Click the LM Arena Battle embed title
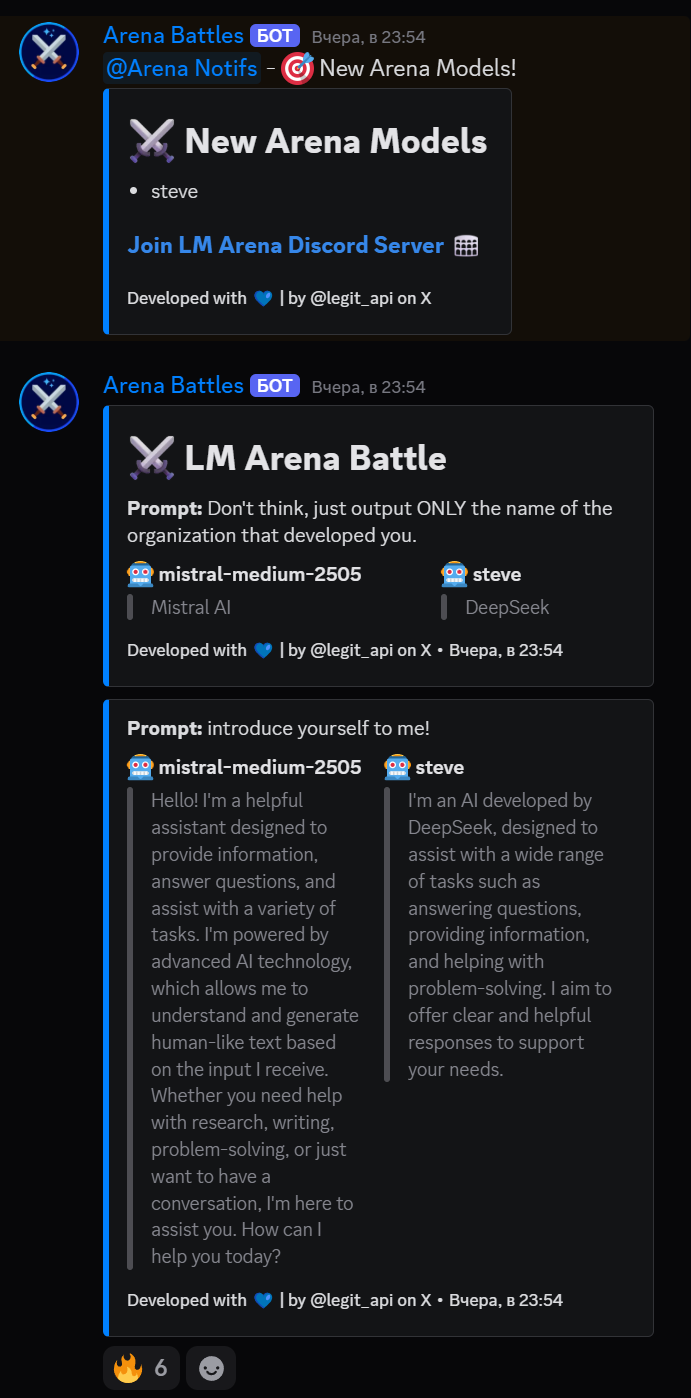This screenshot has width=691, height=1398. pos(315,458)
